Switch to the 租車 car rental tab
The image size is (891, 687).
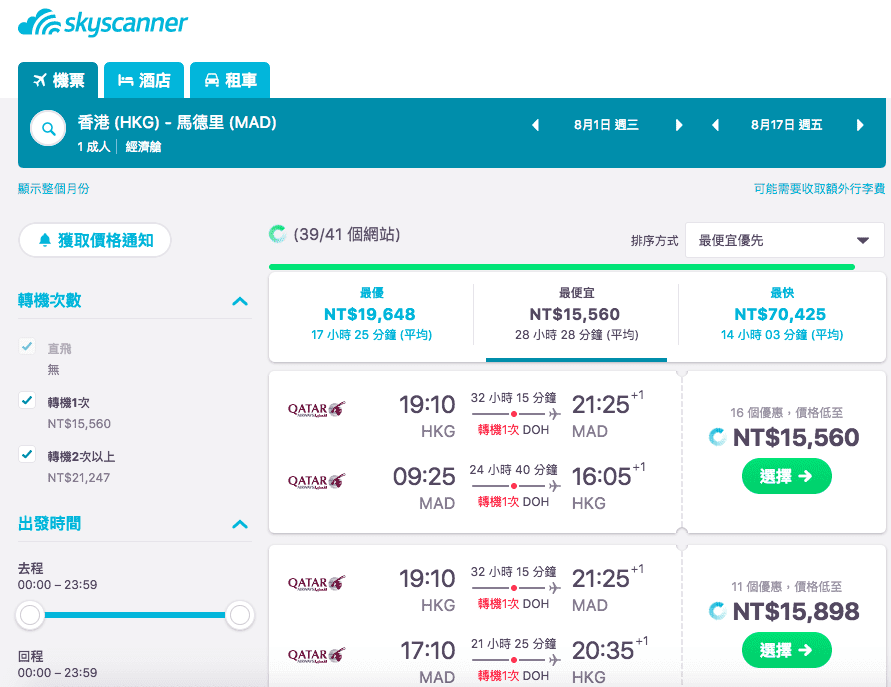(230, 80)
